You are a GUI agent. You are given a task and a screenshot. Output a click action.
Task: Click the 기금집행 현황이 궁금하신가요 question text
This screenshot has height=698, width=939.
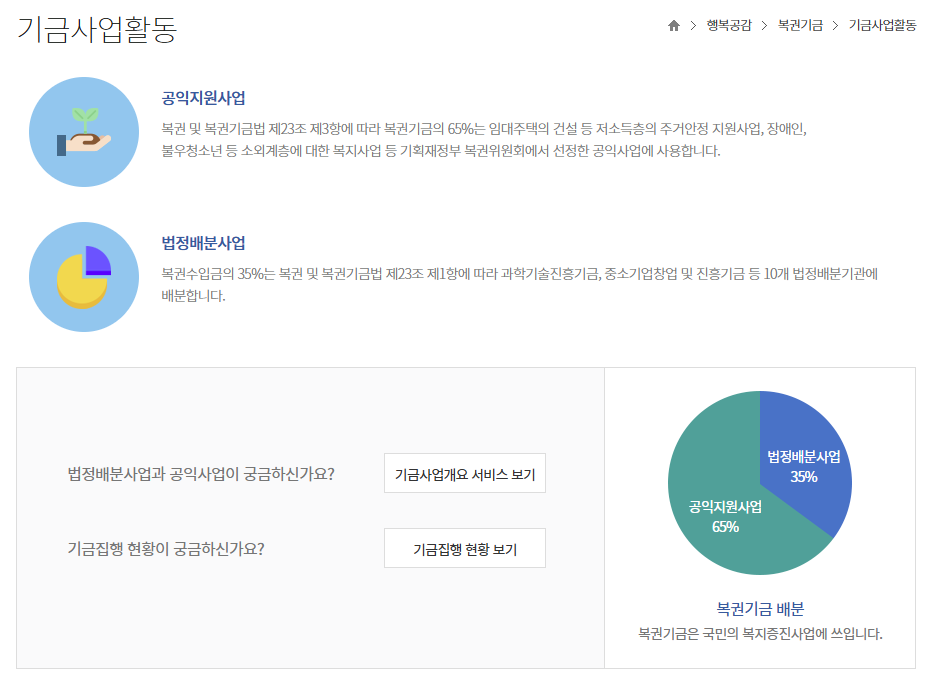(172, 548)
